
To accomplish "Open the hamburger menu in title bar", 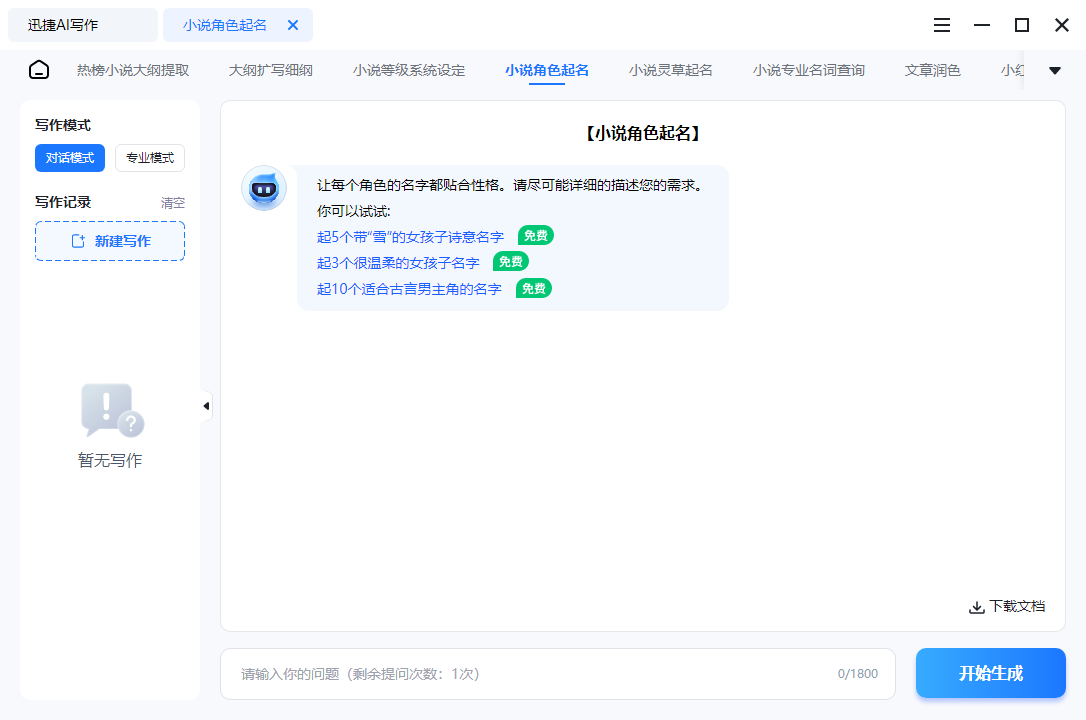I will [941, 25].
